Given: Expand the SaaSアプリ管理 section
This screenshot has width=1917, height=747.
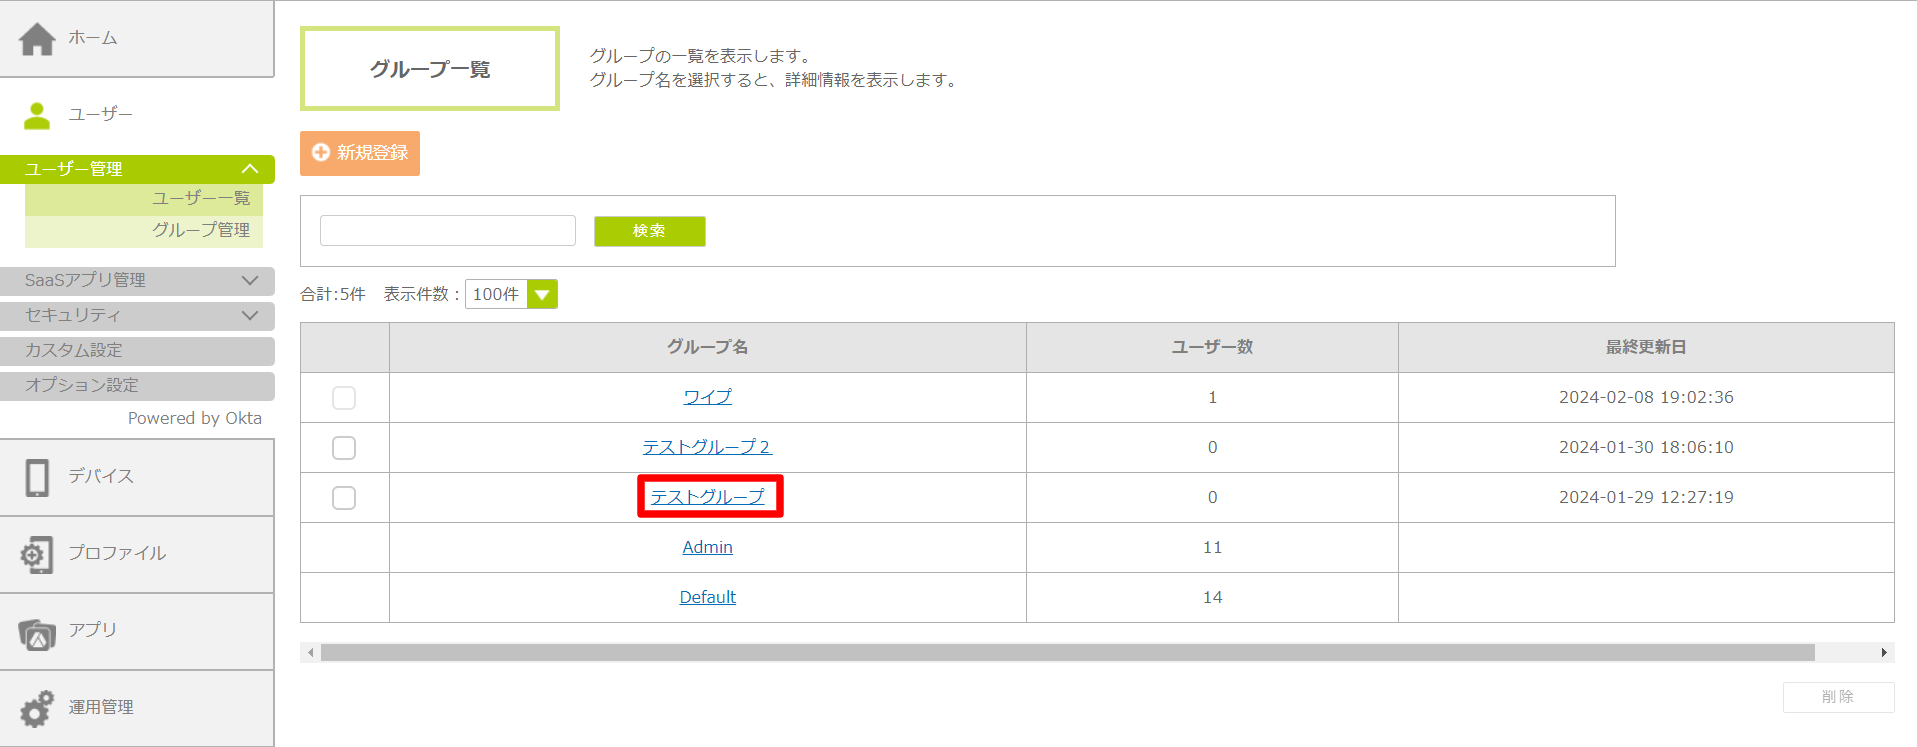Looking at the screenshot, I should [250, 281].
